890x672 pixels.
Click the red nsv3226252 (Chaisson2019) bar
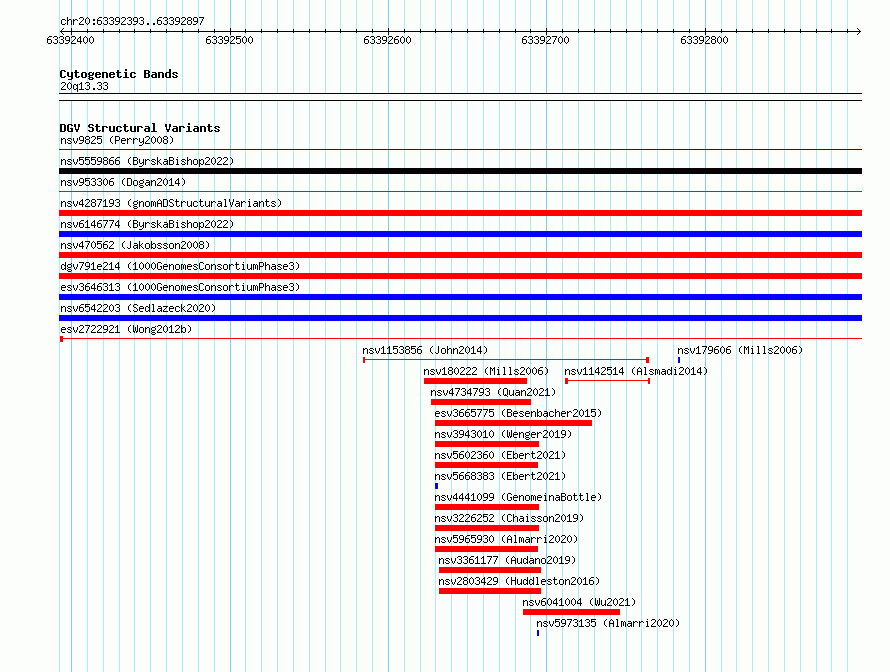[487, 528]
